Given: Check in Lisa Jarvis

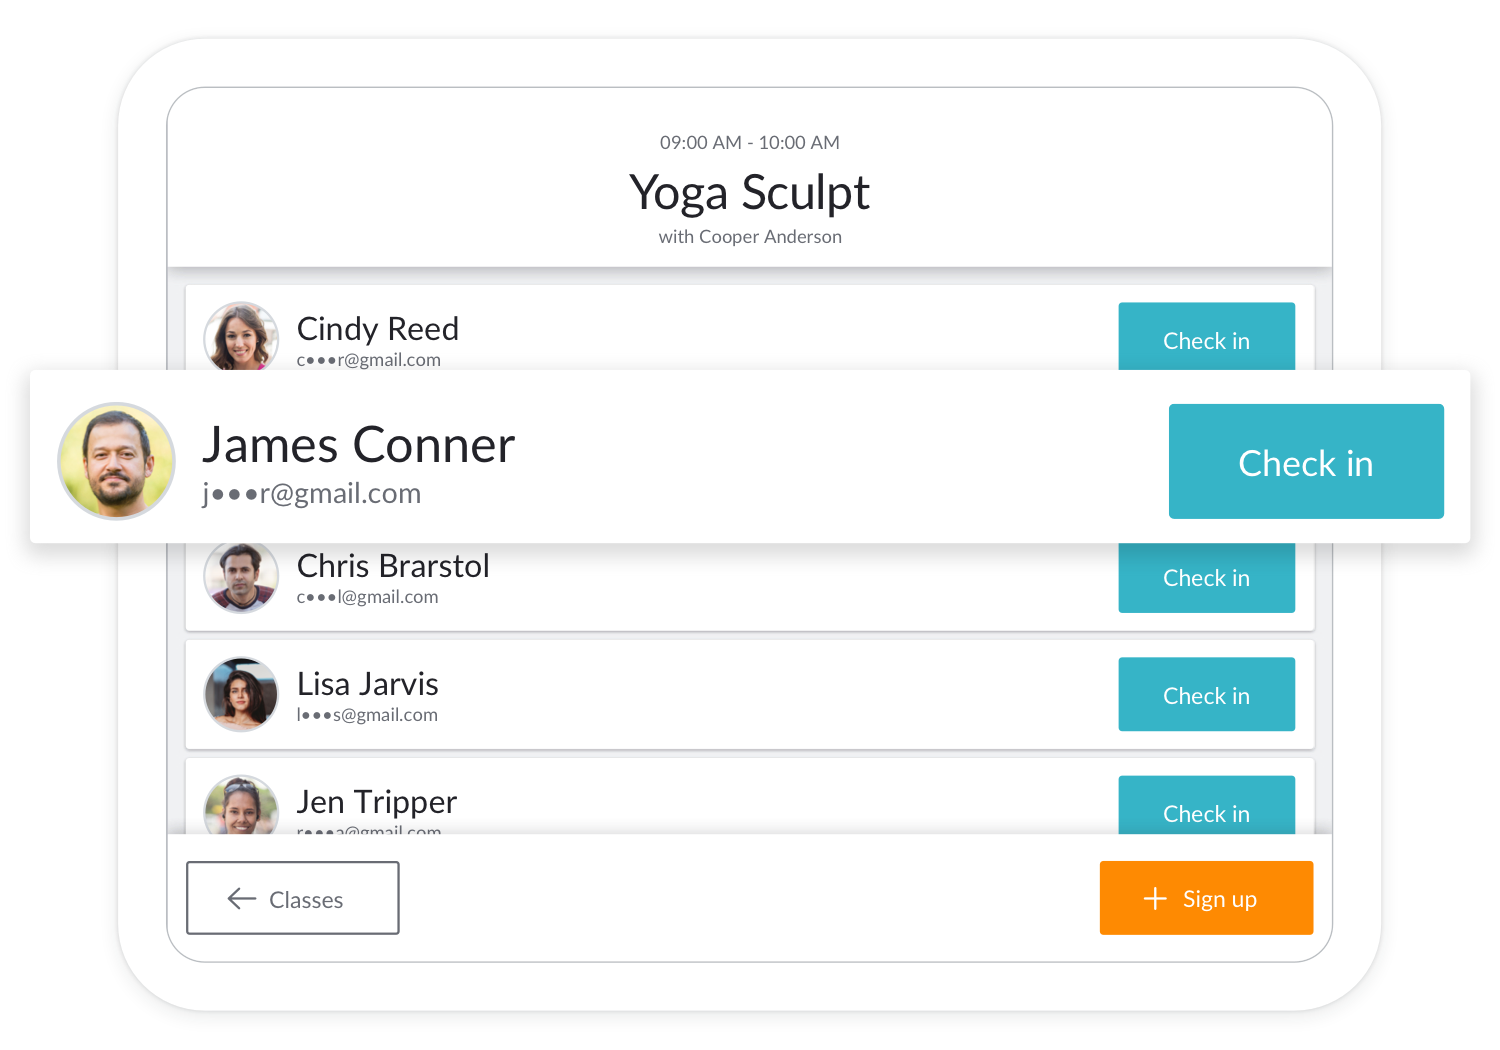Looking at the screenshot, I should tap(1206, 695).
